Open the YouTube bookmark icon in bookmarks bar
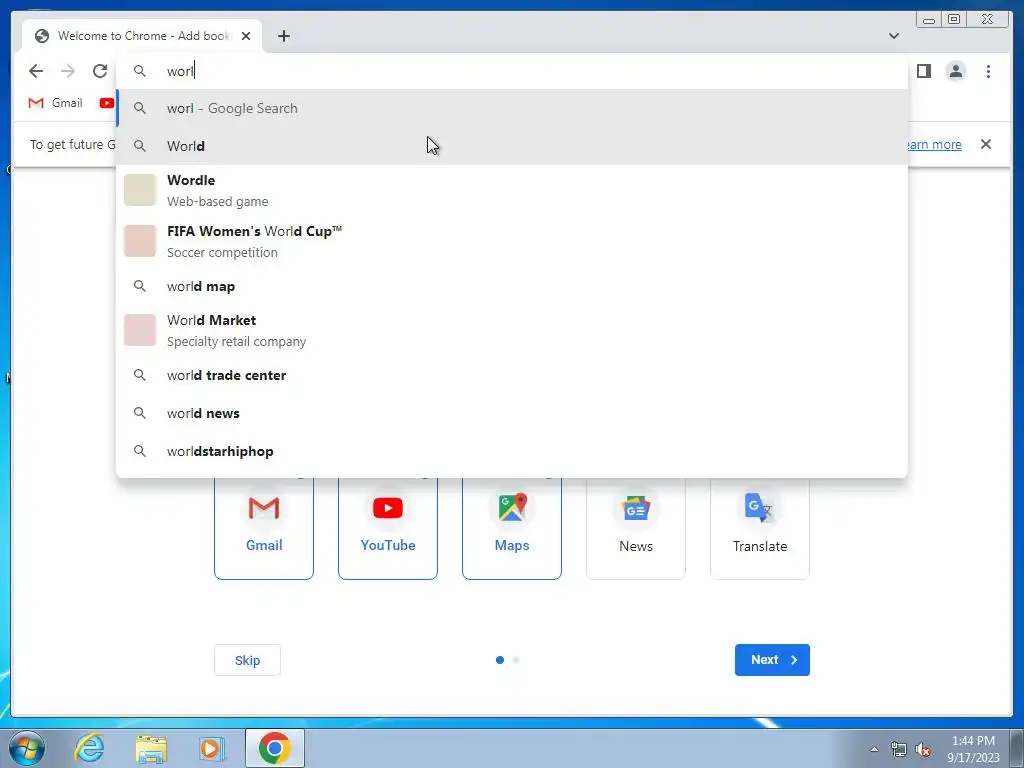Viewport: 1024px width, 768px height. point(106,103)
